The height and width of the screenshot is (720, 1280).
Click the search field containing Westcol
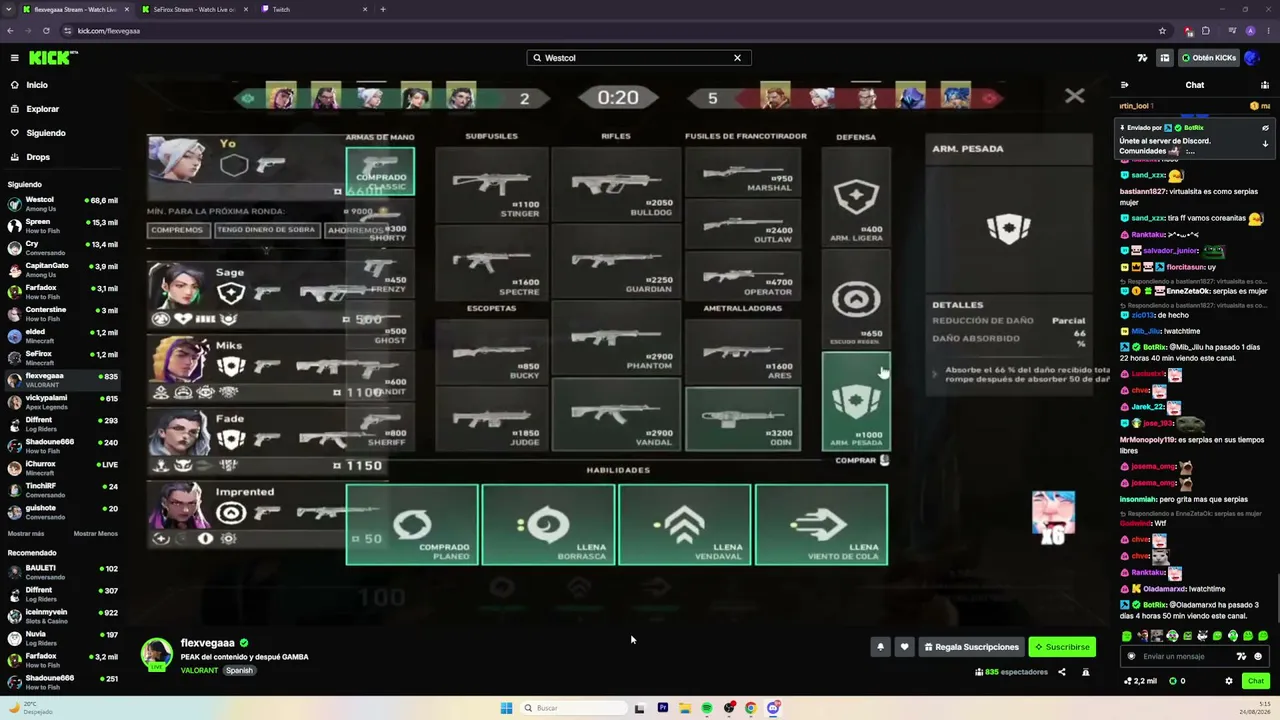[x=639, y=58]
